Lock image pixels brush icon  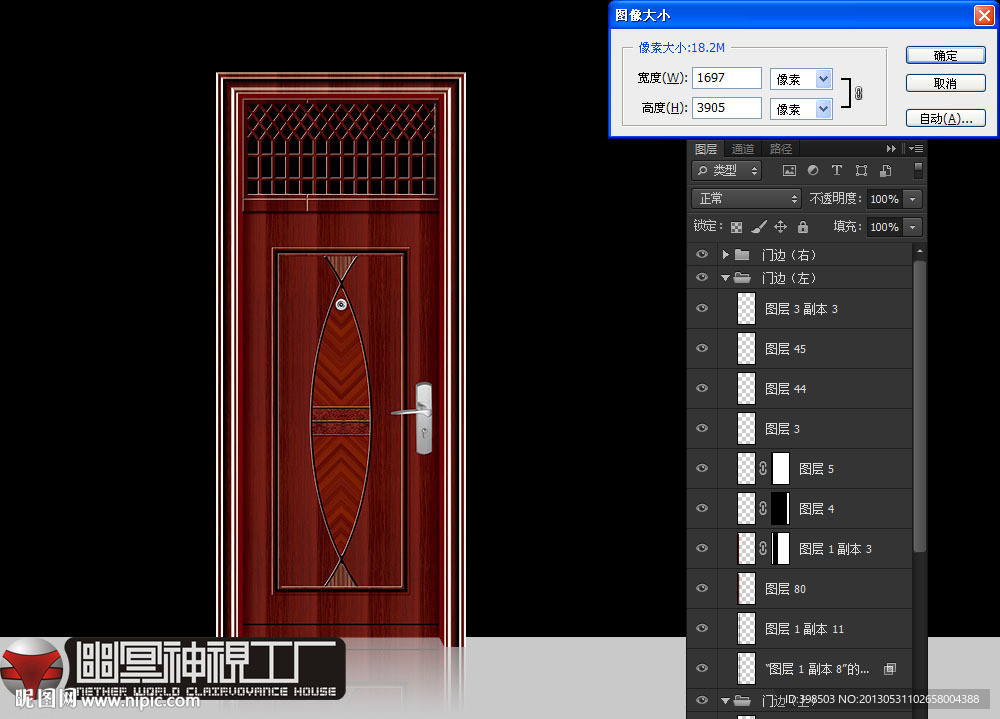point(759,226)
